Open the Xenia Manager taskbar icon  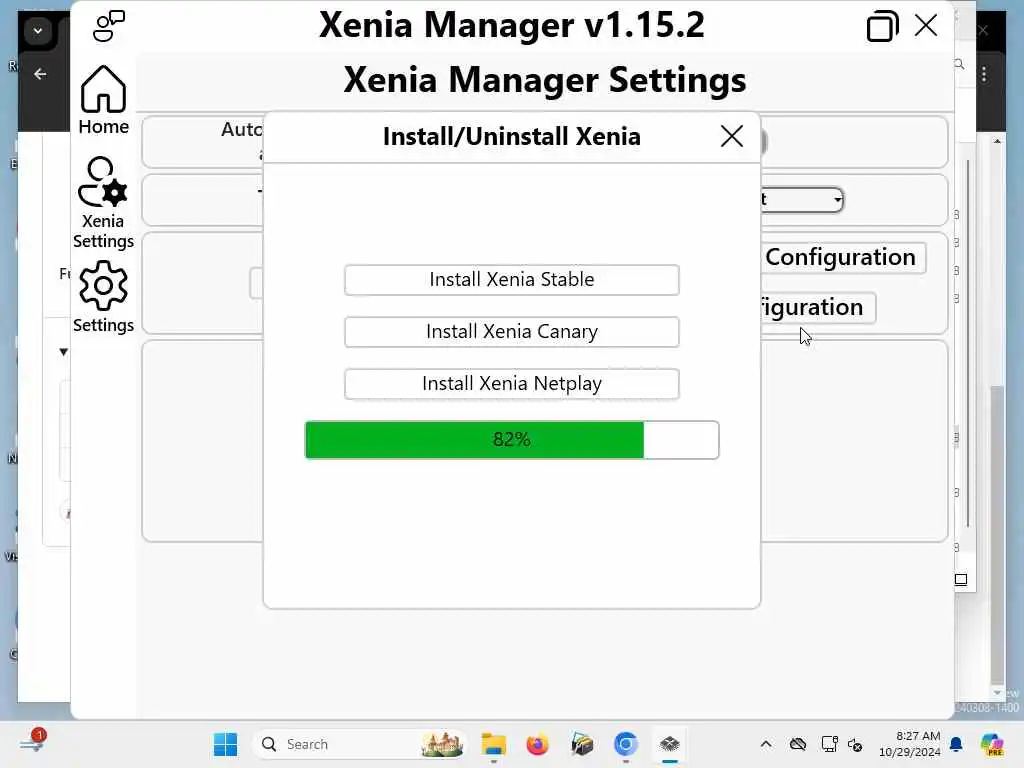pos(669,744)
